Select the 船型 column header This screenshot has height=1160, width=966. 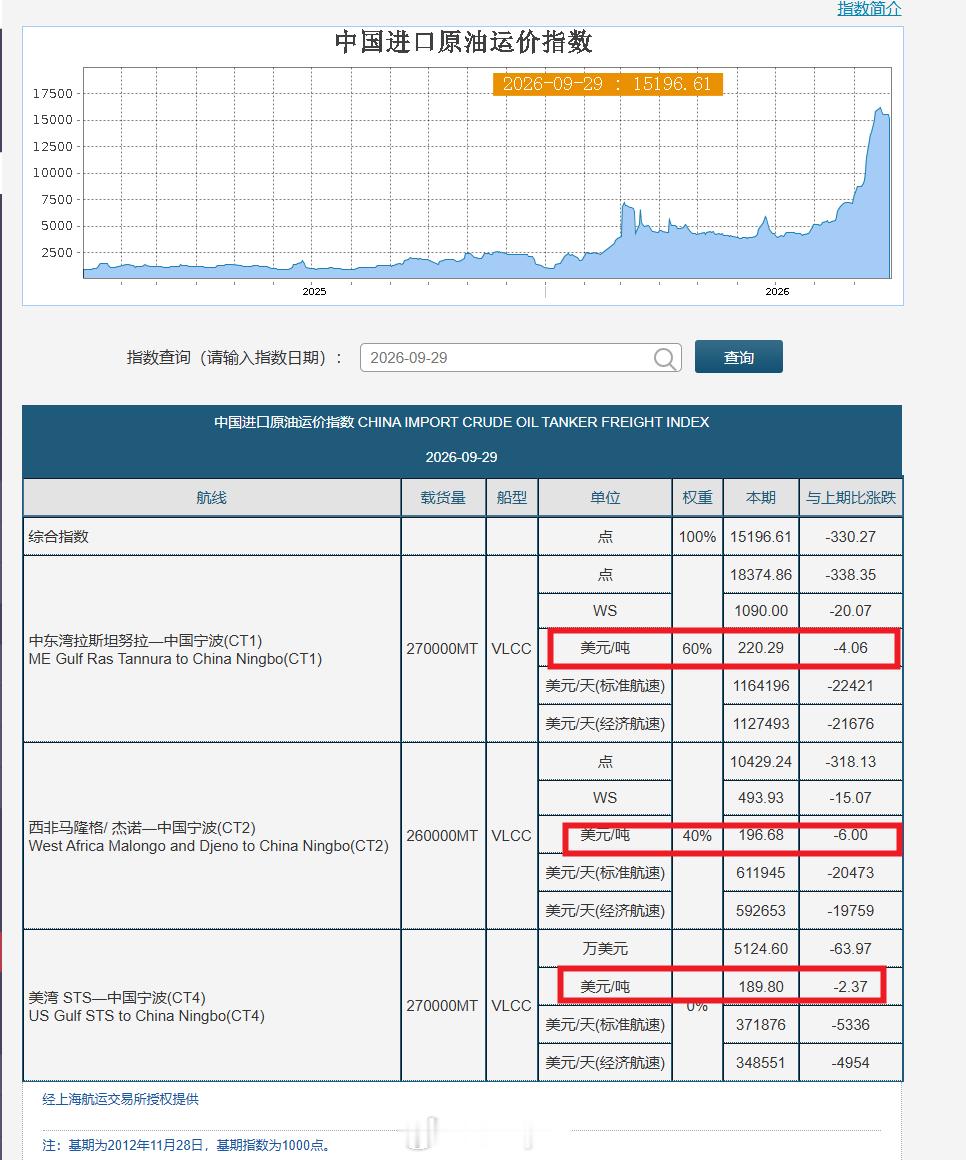click(x=512, y=498)
